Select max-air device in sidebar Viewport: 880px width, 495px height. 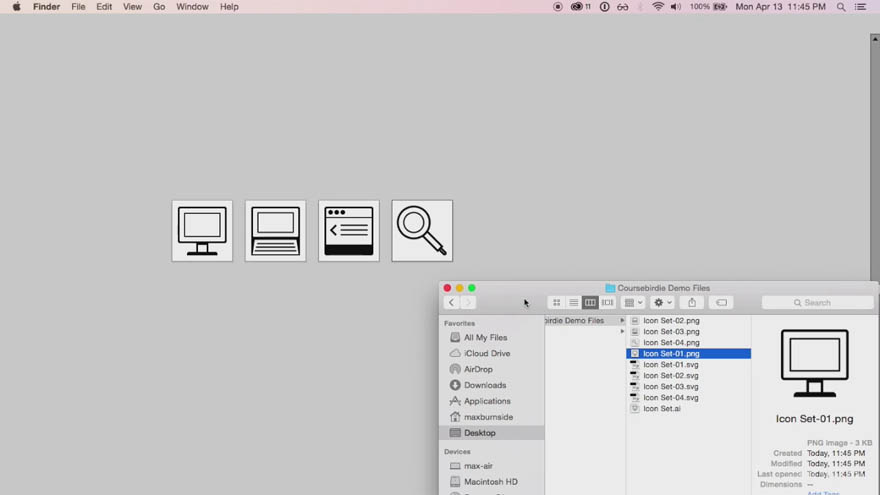click(x=478, y=466)
